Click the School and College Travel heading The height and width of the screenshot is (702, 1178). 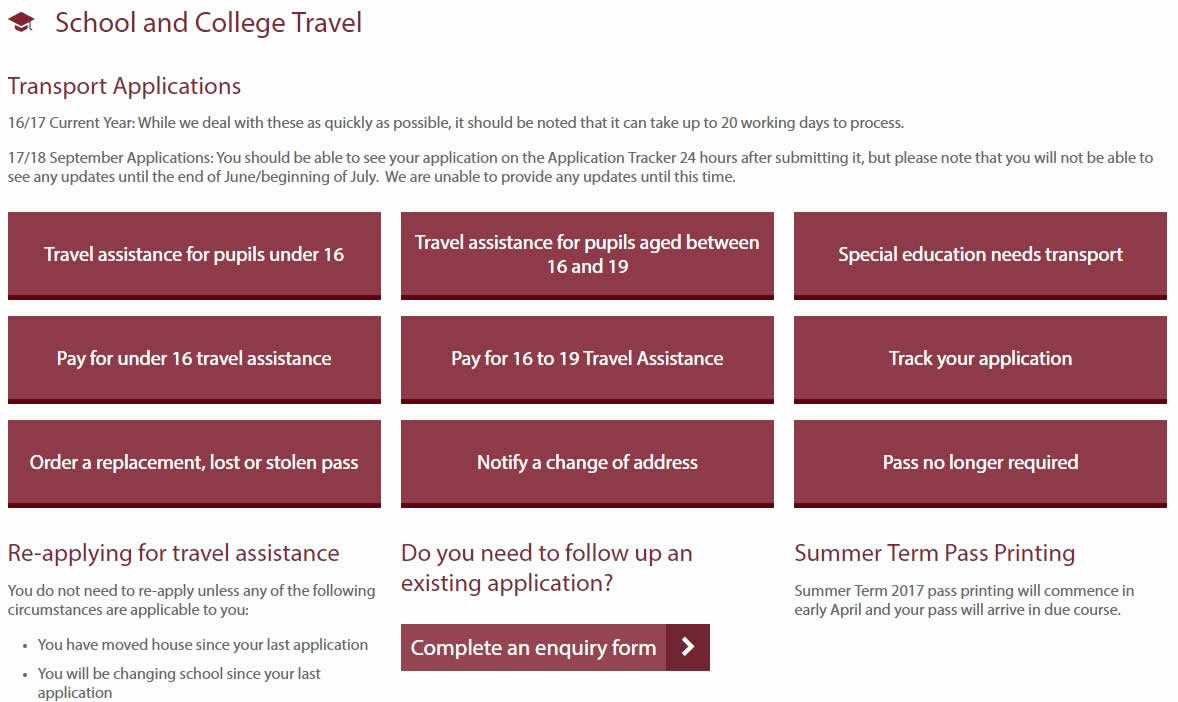pos(208,23)
